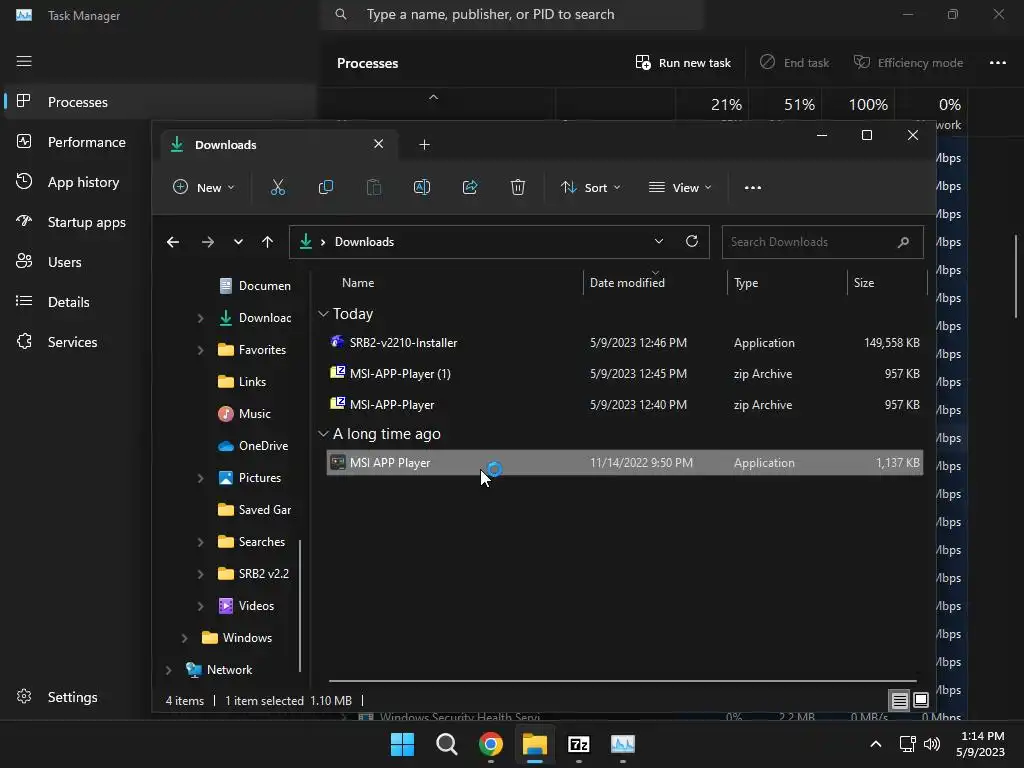Click End task button in Task Manager
This screenshot has width=1024, height=768.
pyautogui.click(x=794, y=63)
